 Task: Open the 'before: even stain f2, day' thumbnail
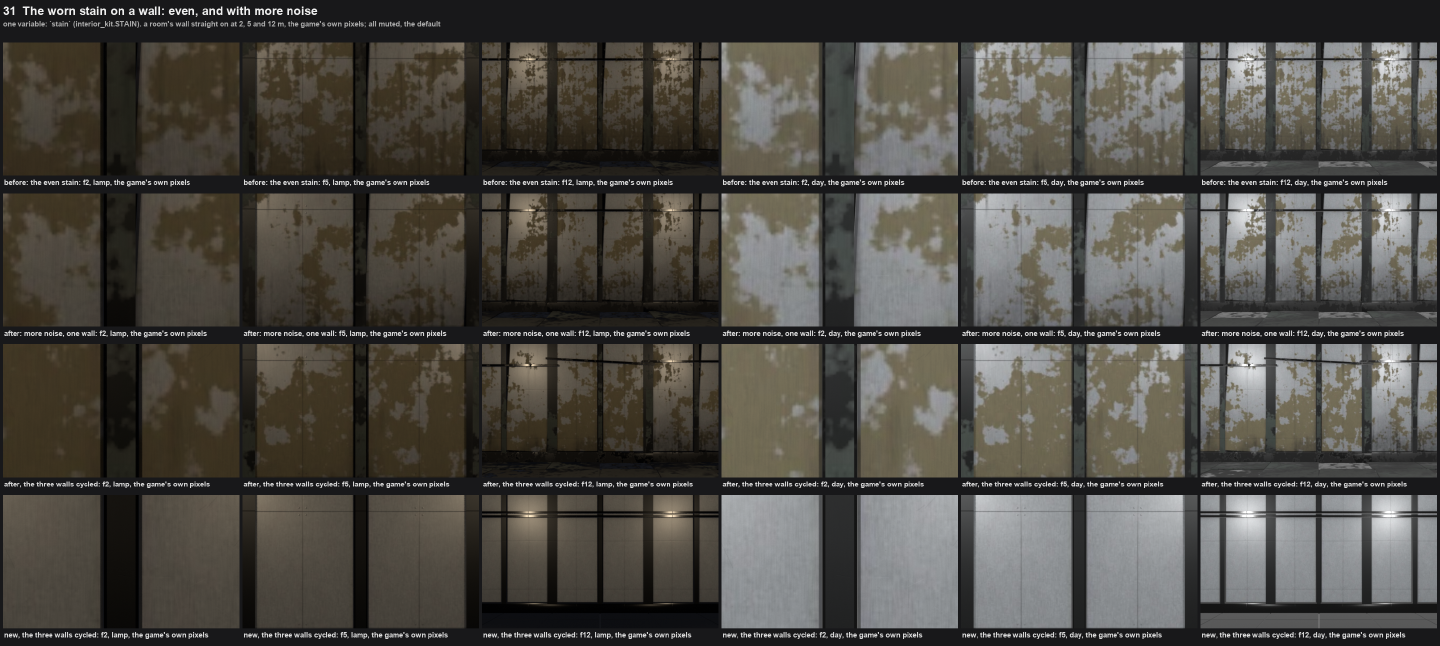840,109
